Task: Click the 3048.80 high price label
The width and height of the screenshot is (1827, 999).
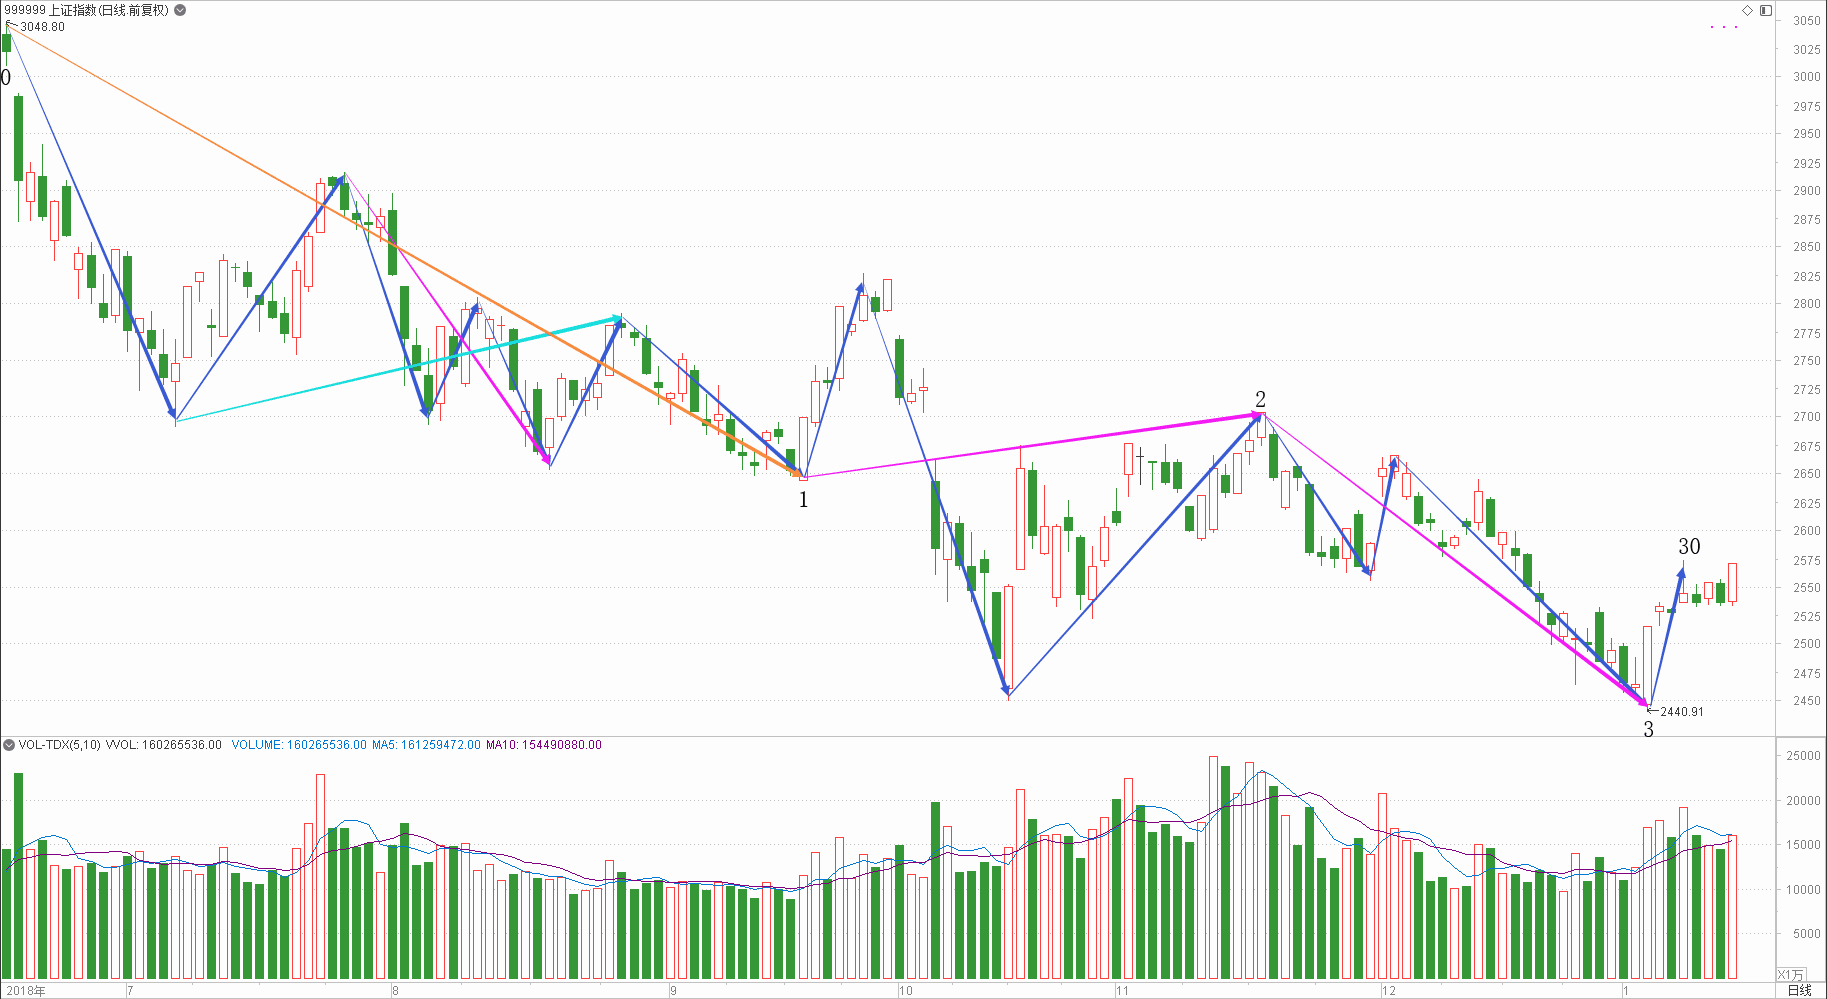Action: click(43, 27)
